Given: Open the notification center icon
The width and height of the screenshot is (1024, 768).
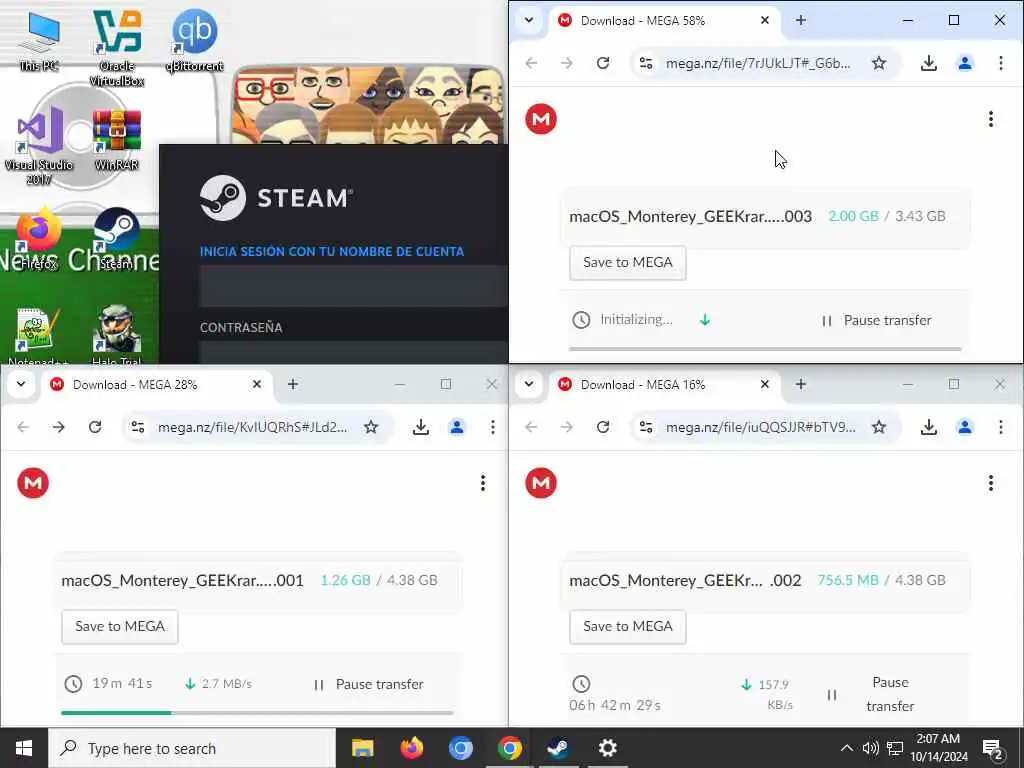Looking at the screenshot, I should point(993,748).
